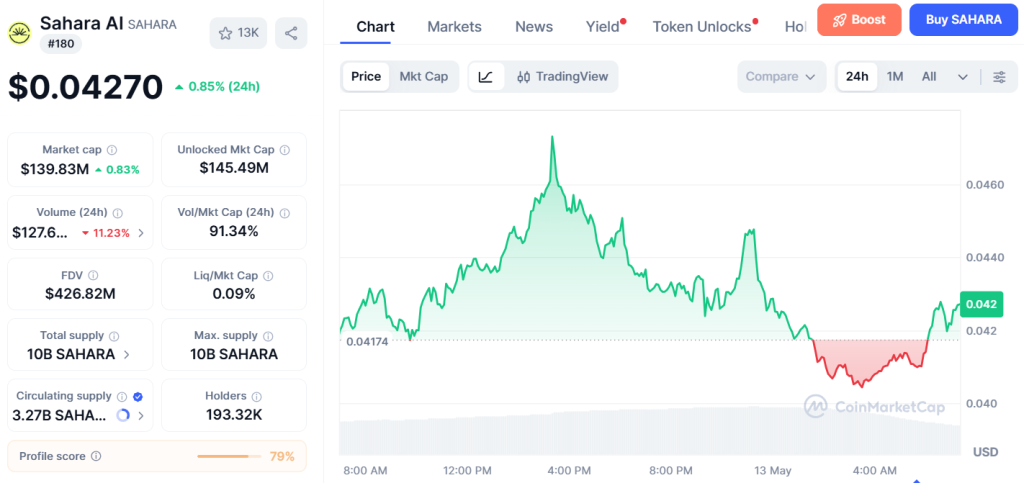Open chart settings sliders icon
1024x483 pixels.
point(999,77)
